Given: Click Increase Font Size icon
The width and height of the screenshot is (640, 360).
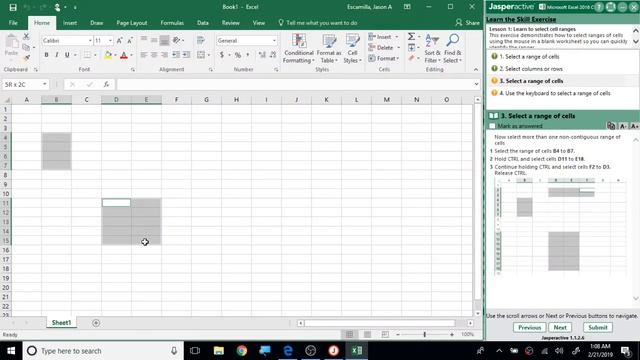Looking at the screenshot, I should (x=119, y=40).
